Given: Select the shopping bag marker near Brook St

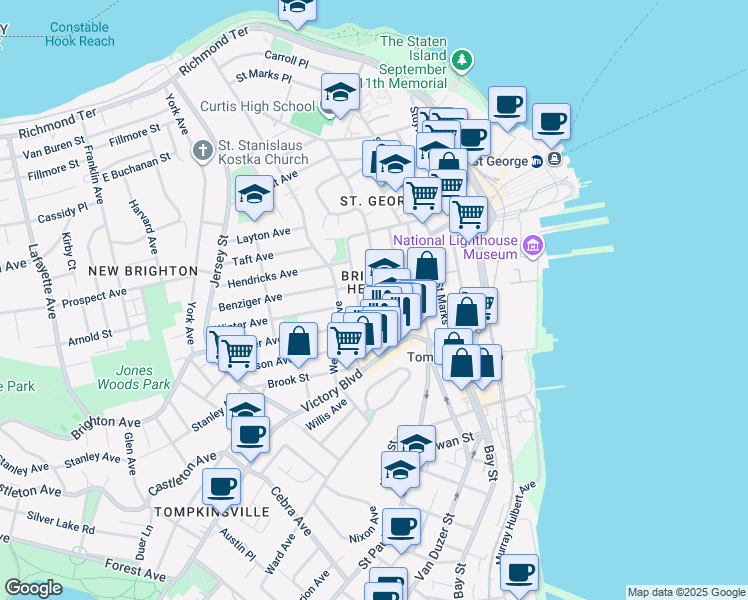Looking at the screenshot, I should pos(298,342).
